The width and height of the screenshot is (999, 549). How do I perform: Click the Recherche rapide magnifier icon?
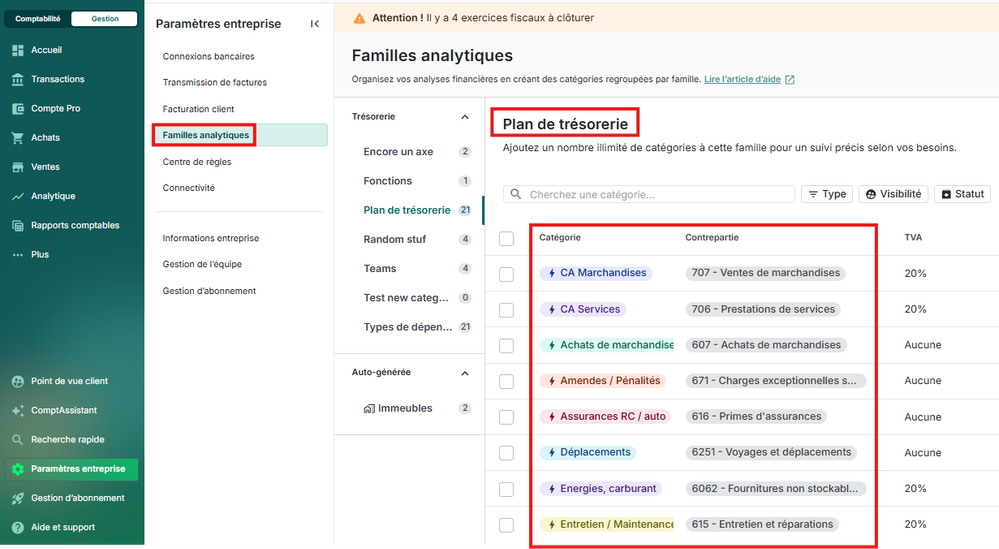click(x=17, y=439)
